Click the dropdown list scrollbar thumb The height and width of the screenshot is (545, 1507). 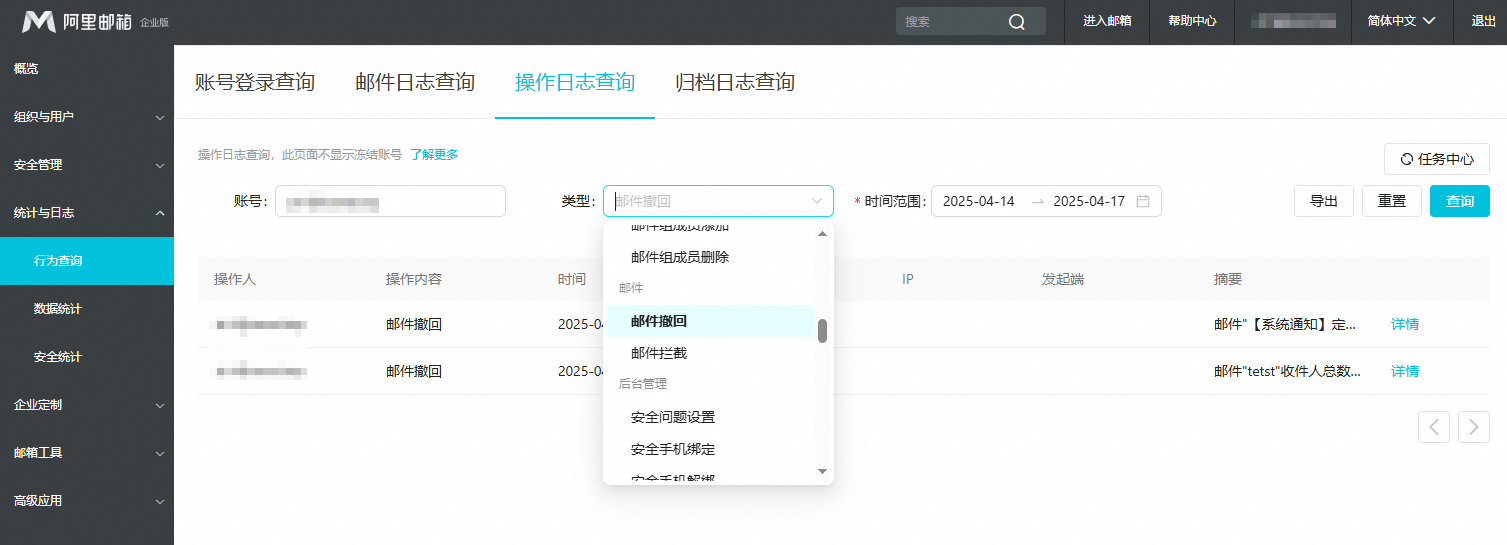[x=822, y=331]
